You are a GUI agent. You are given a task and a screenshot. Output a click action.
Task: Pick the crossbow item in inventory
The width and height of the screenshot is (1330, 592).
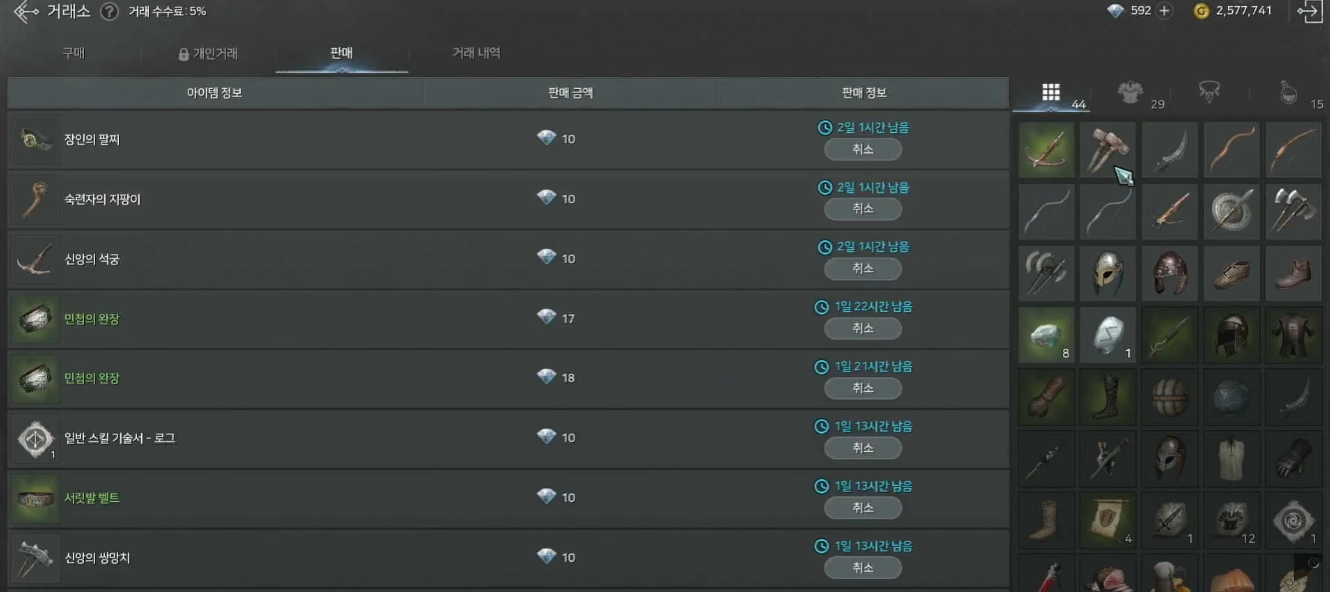1047,150
